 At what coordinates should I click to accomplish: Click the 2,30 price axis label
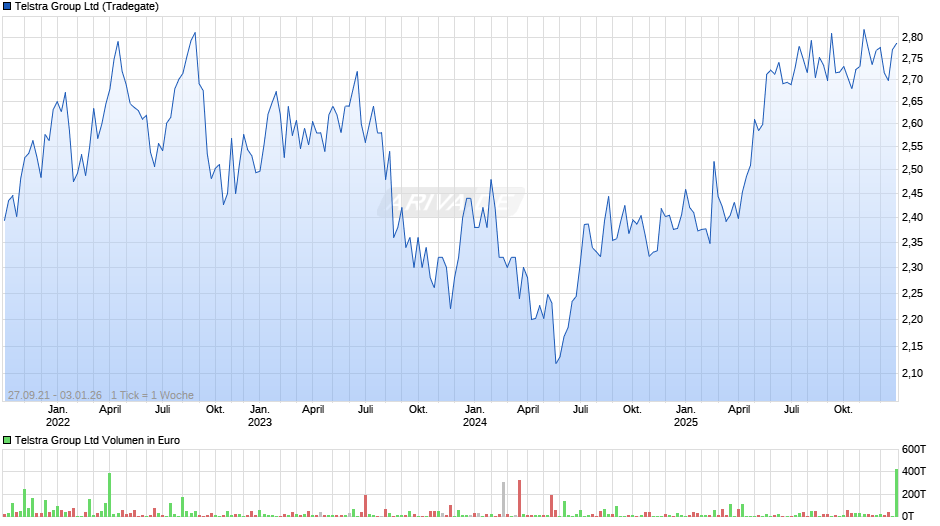pyautogui.click(x=912, y=267)
